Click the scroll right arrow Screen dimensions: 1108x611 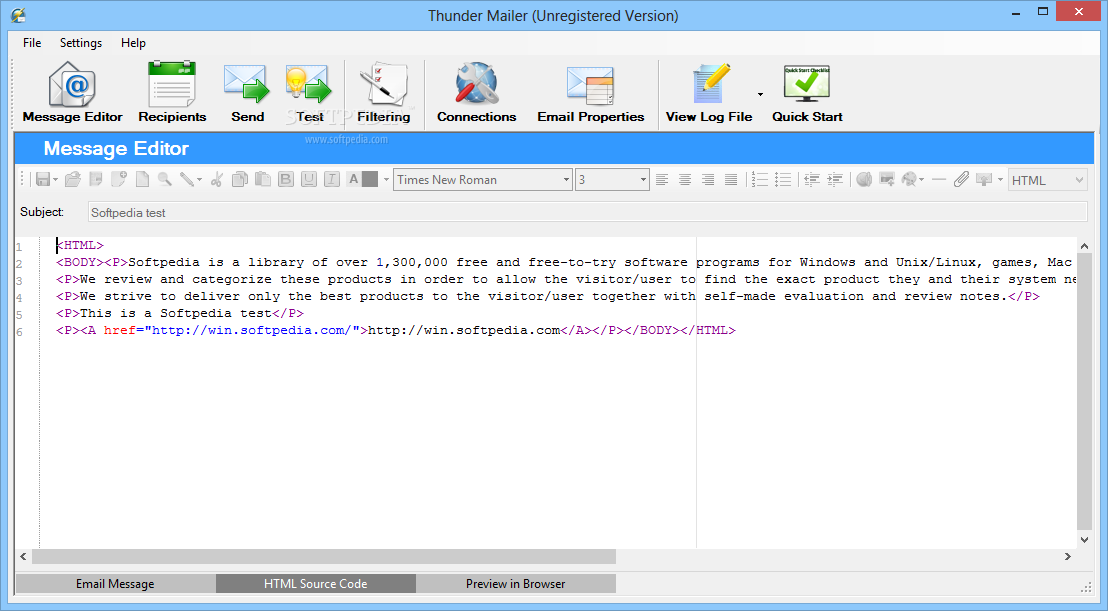[x=1068, y=557]
